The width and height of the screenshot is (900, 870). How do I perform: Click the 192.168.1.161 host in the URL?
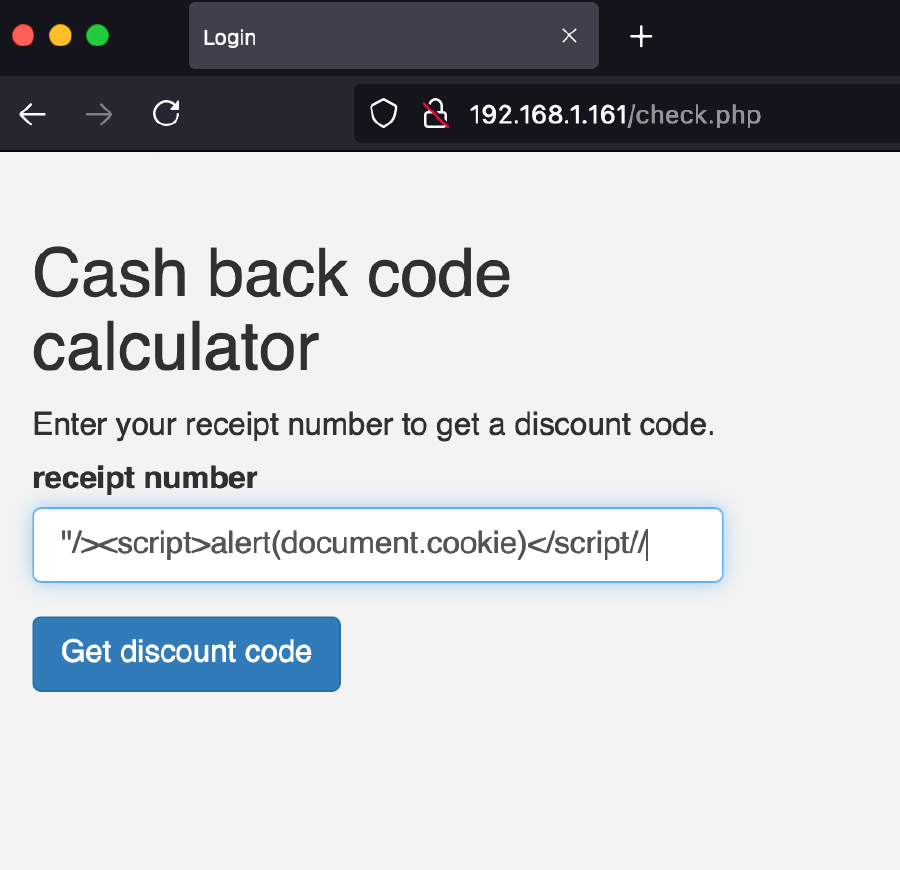pos(547,115)
